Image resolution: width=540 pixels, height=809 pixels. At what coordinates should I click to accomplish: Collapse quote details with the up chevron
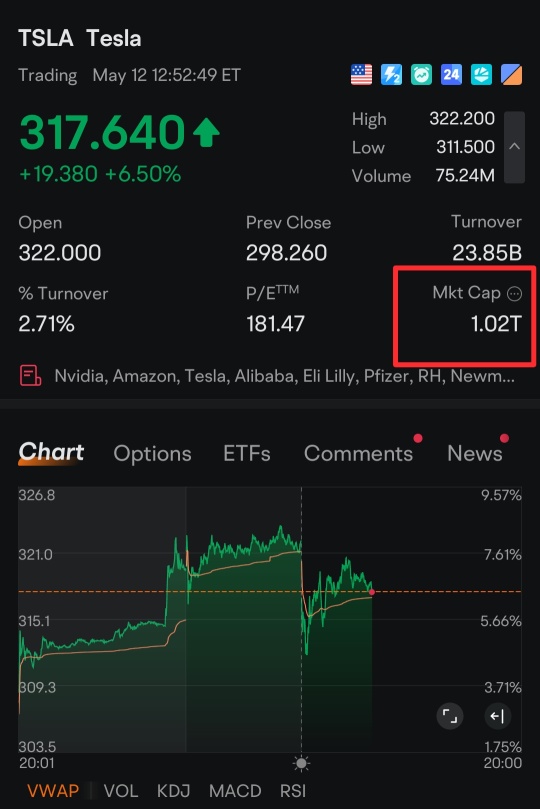(514, 147)
